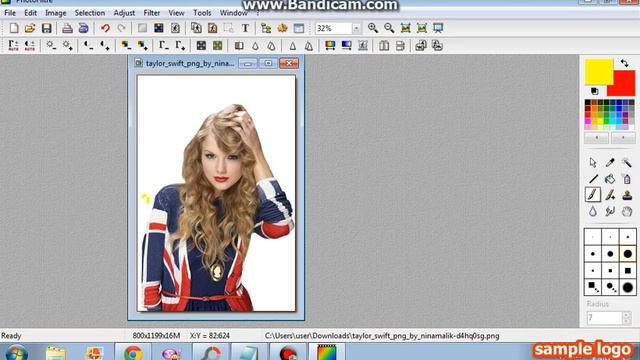Open yellow foreground color swatch
640x360 pixels.
(x=599, y=72)
